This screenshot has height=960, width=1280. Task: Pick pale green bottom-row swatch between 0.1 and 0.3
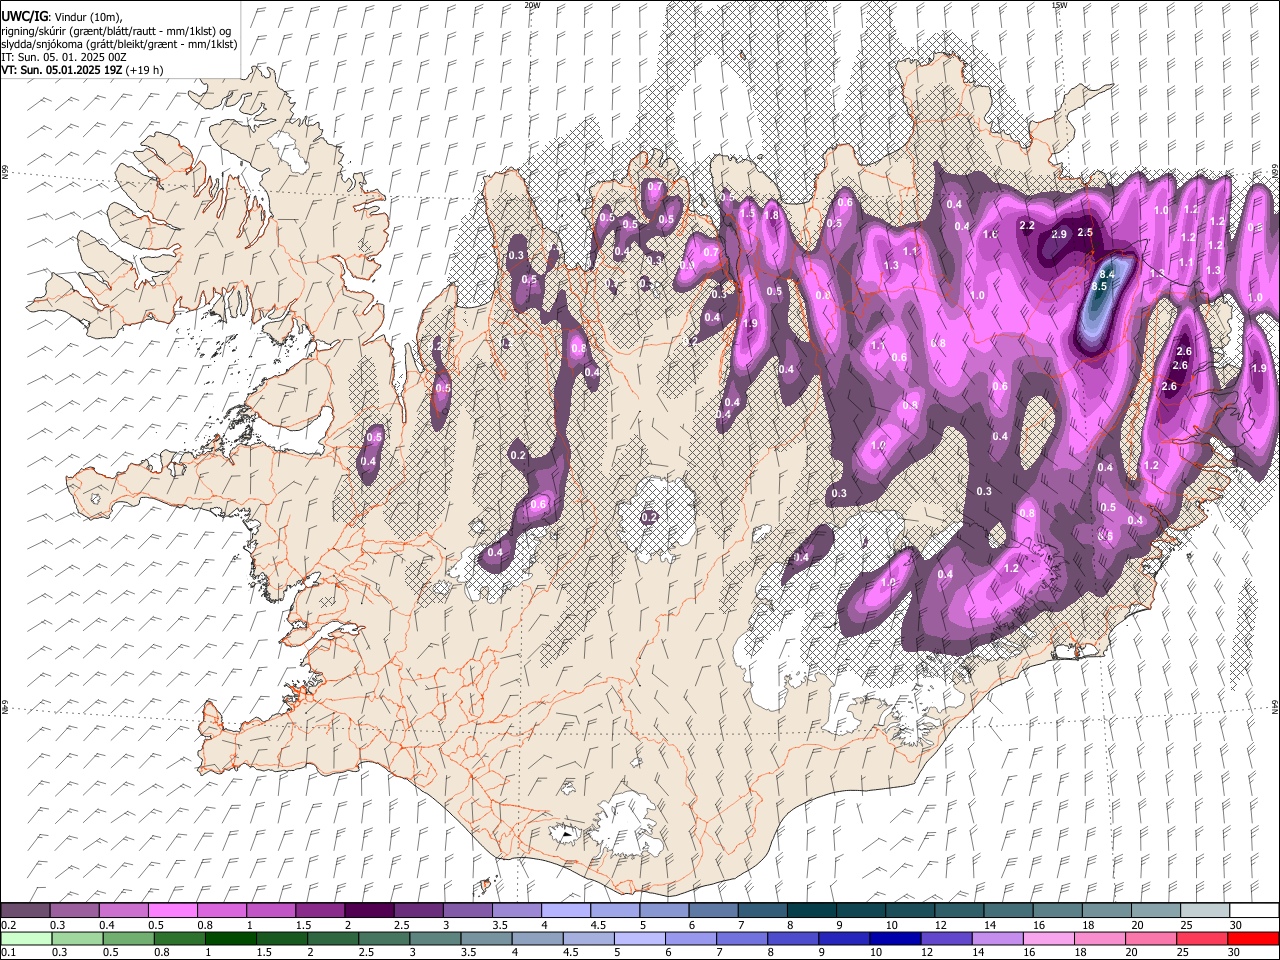pos(25,938)
